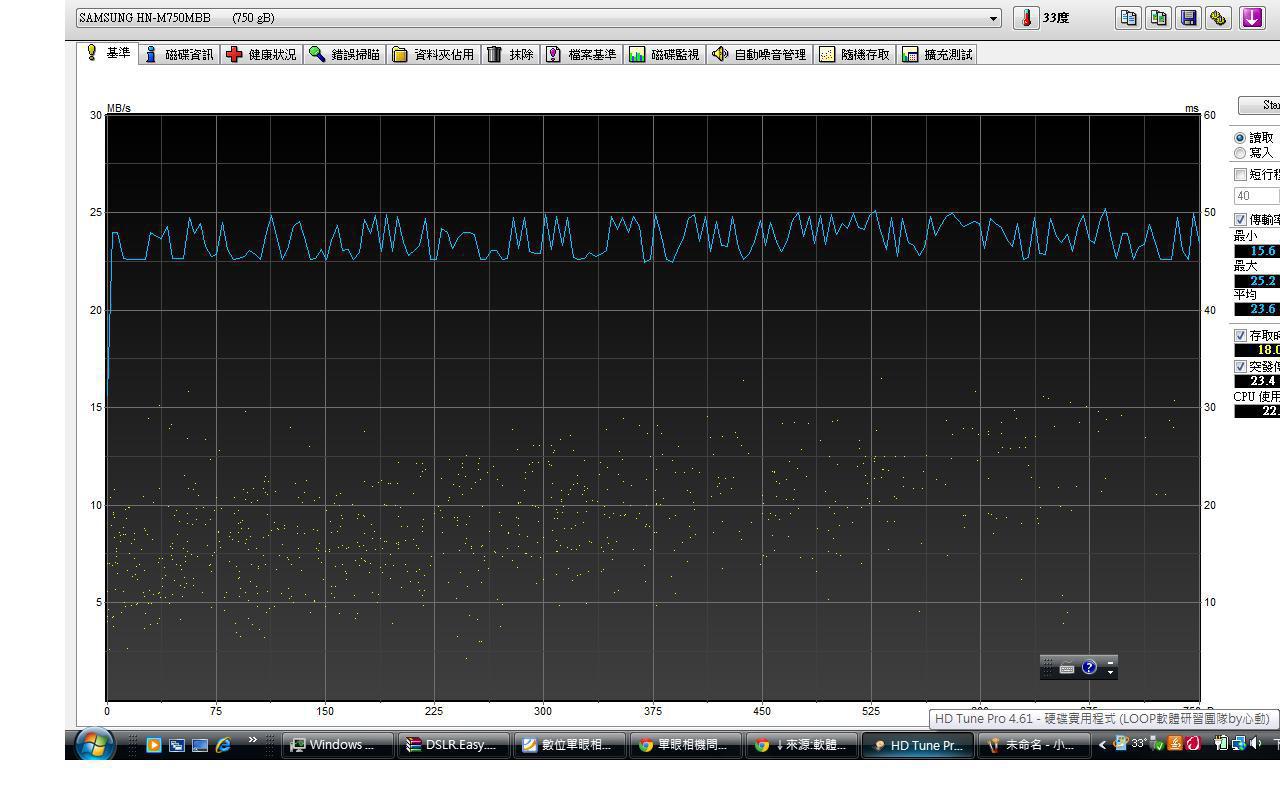Switch to the DSLR.Easy taskbar window
This screenshot has height=800, width=1280.
tap(454, 745)
